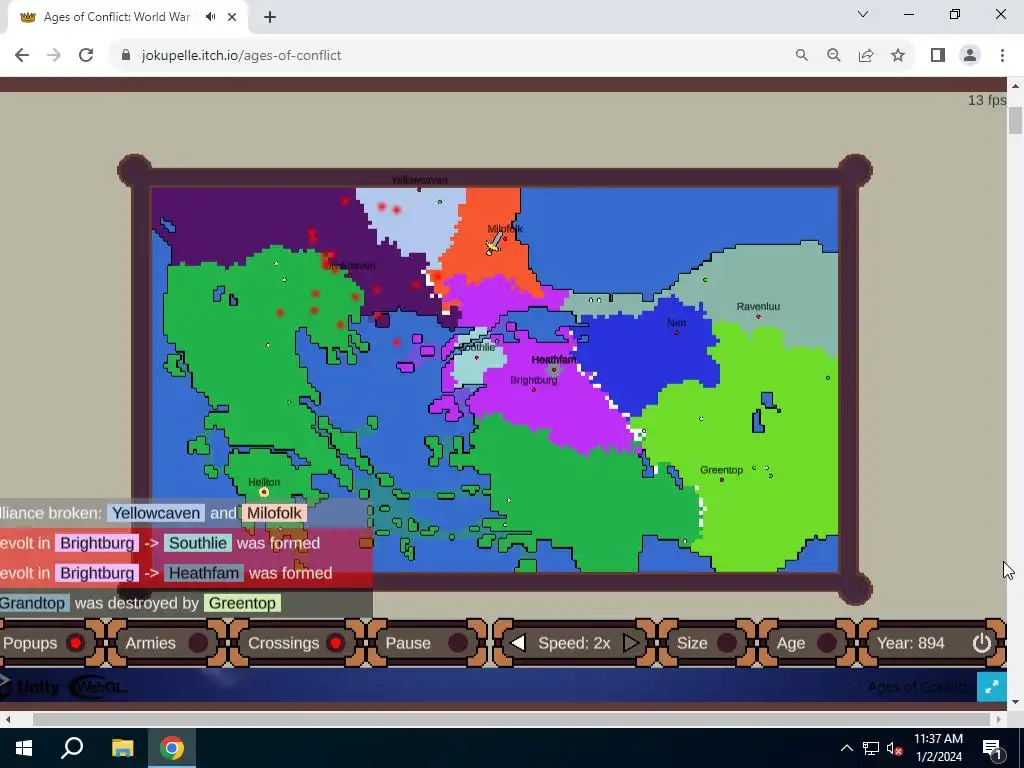Click Heathfam in revolt message

click(204, 573)
